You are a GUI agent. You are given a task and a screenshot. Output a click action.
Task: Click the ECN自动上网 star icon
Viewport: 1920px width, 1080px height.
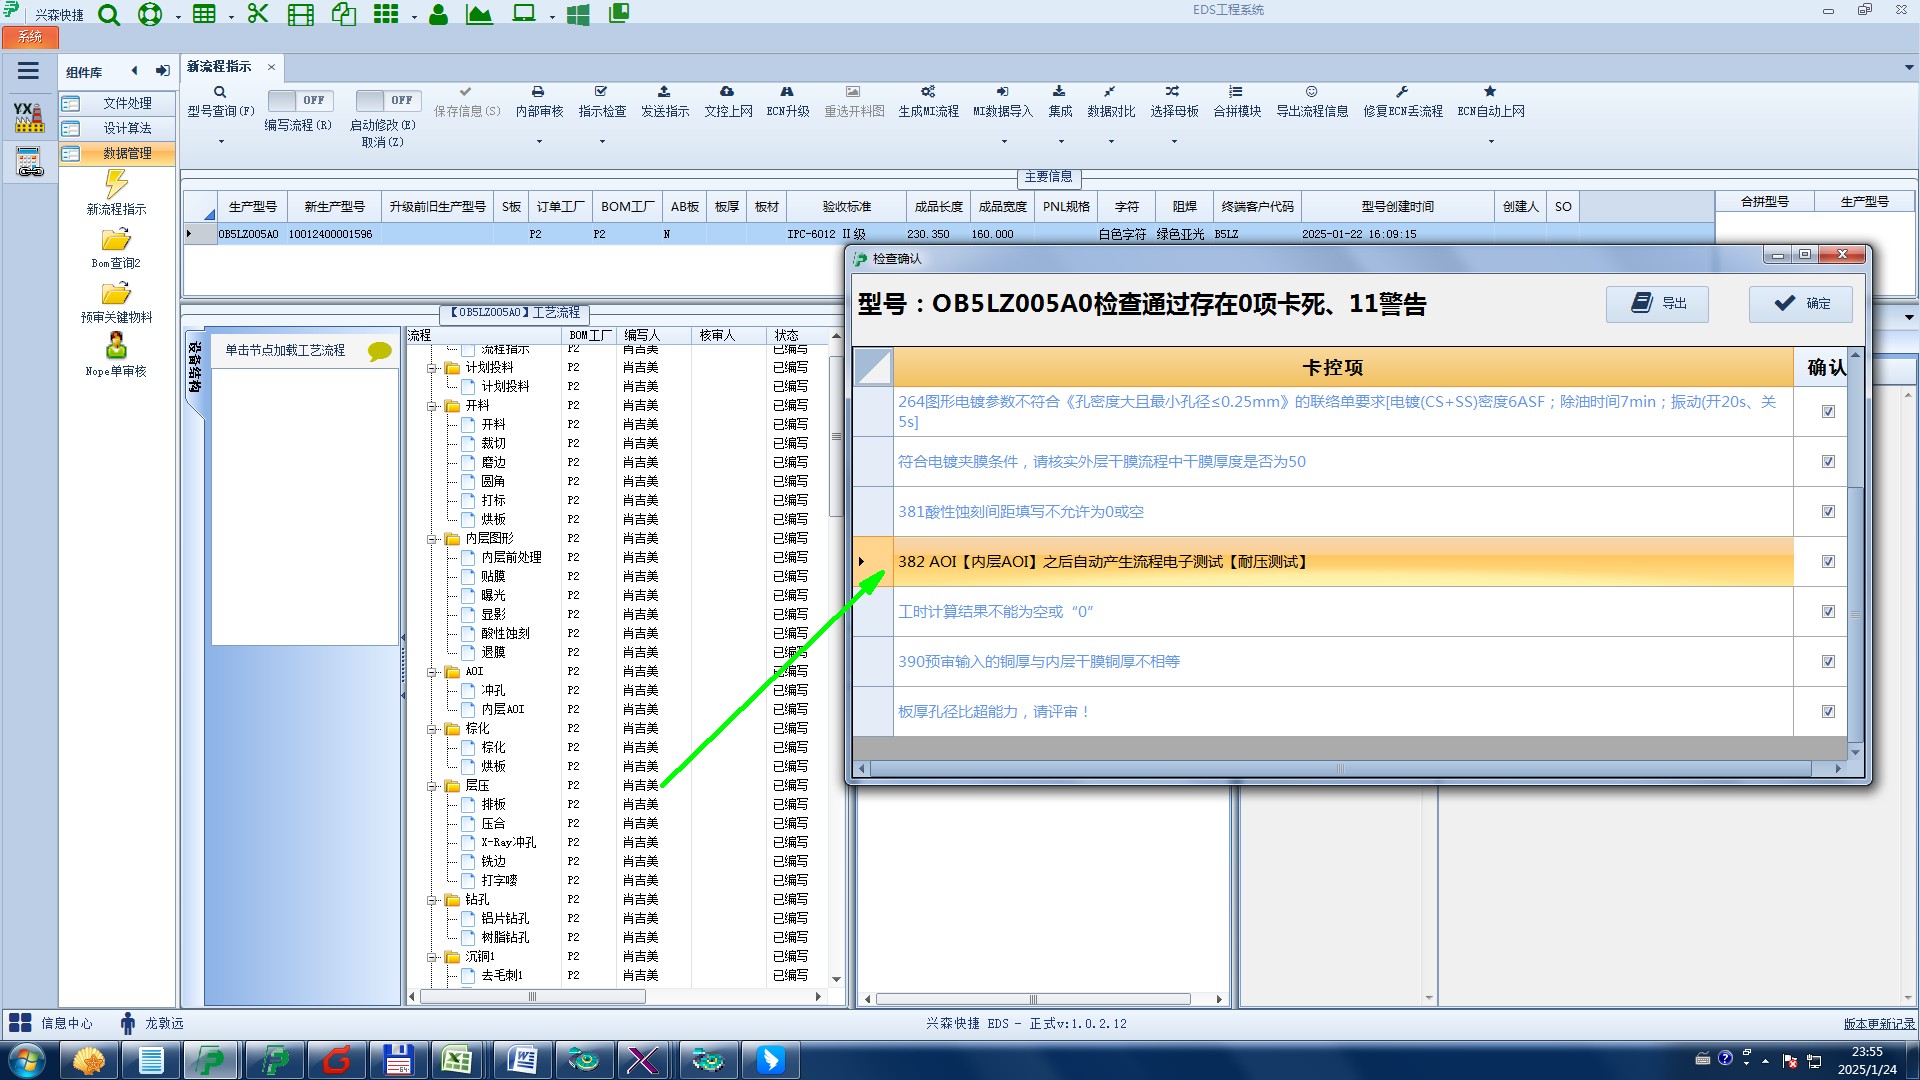click(1490, 92)
